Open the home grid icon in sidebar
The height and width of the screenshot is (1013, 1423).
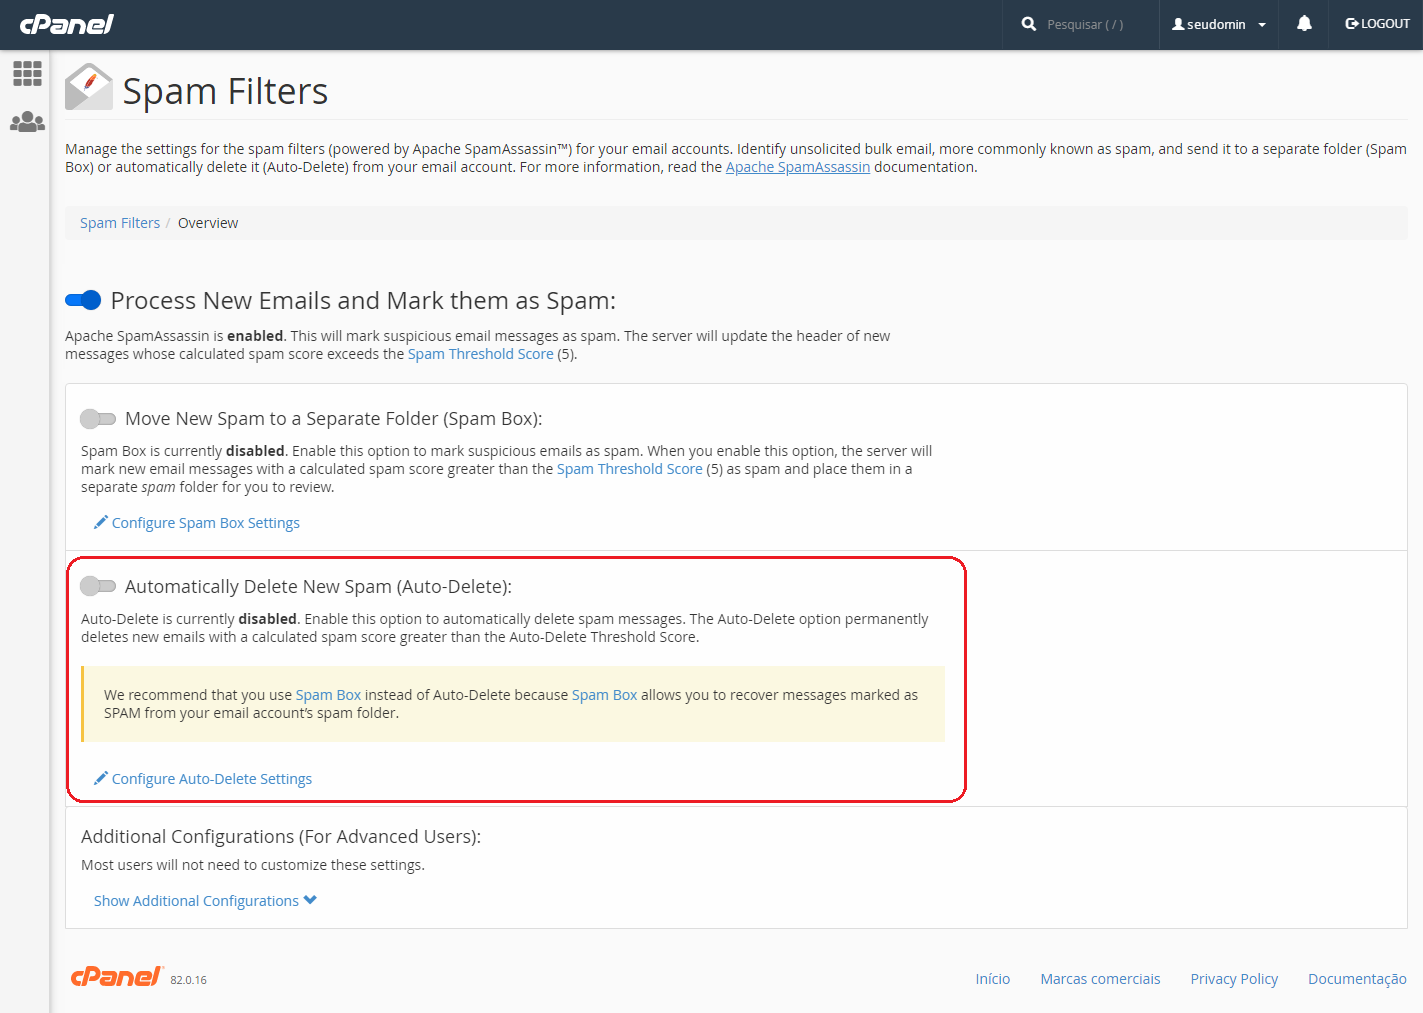27,73
